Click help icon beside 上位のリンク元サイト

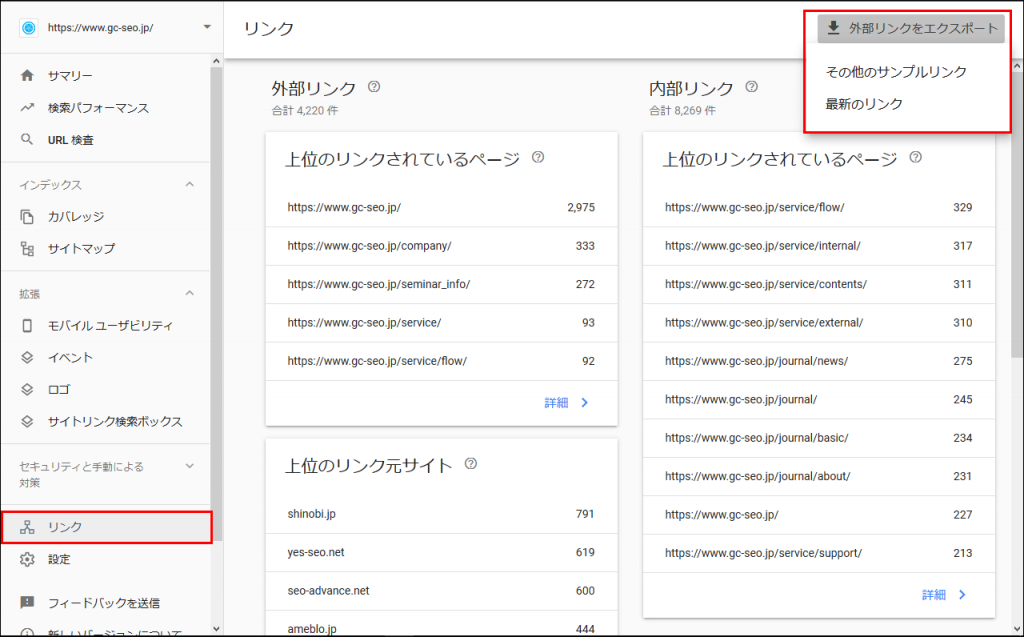[470, 463]
